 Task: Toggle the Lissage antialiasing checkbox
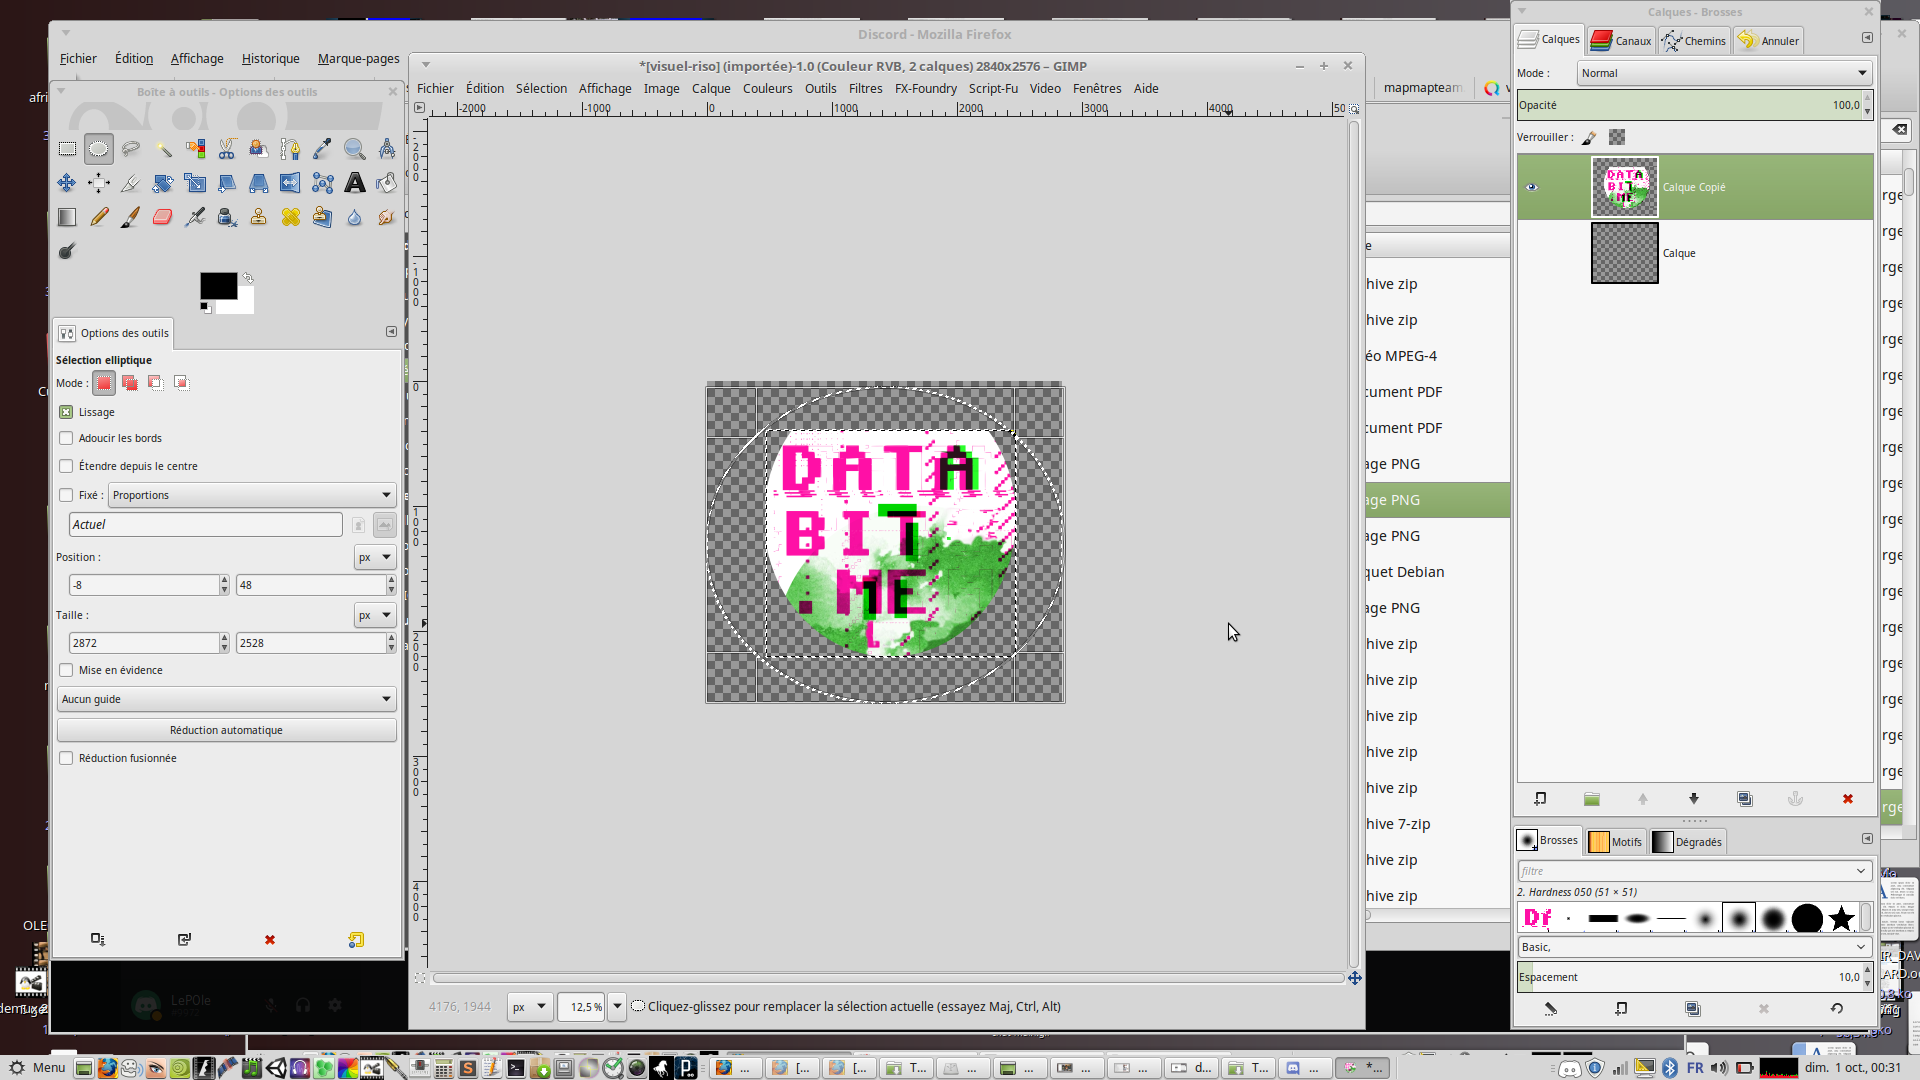pos(66,412)
